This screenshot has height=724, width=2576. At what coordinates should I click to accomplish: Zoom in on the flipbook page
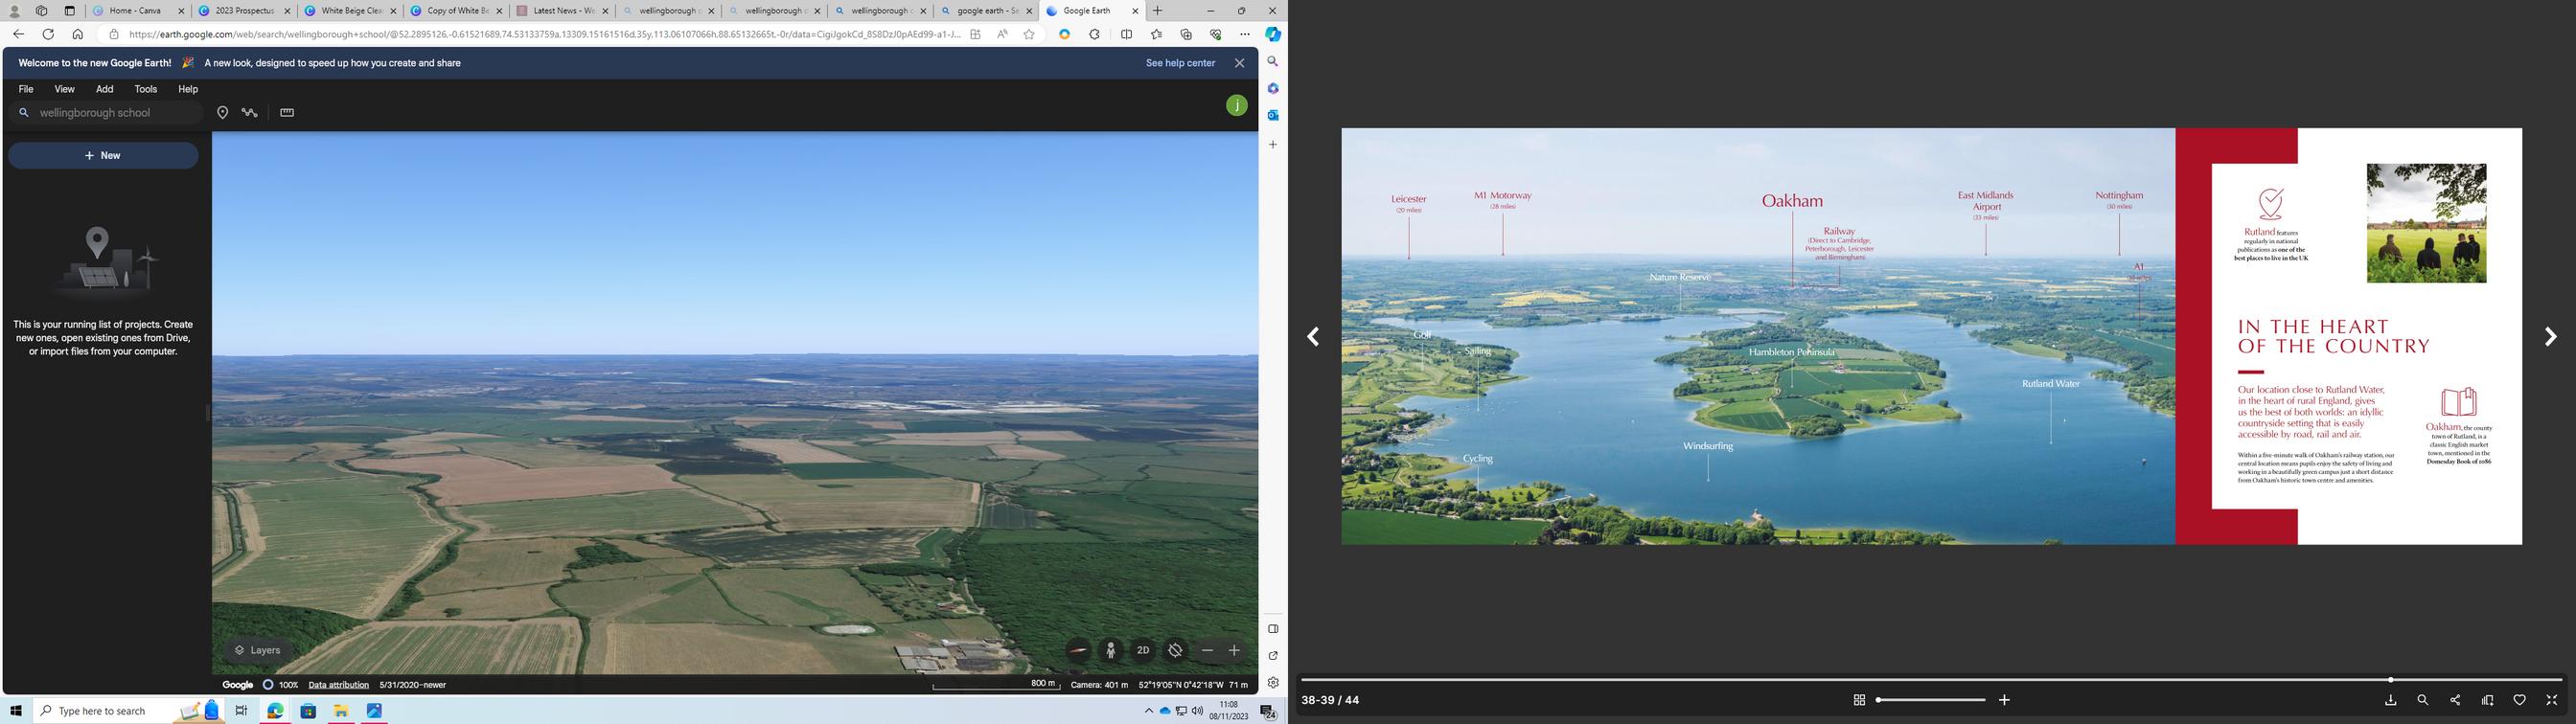pyautogui.click(x=2004, y=700)
